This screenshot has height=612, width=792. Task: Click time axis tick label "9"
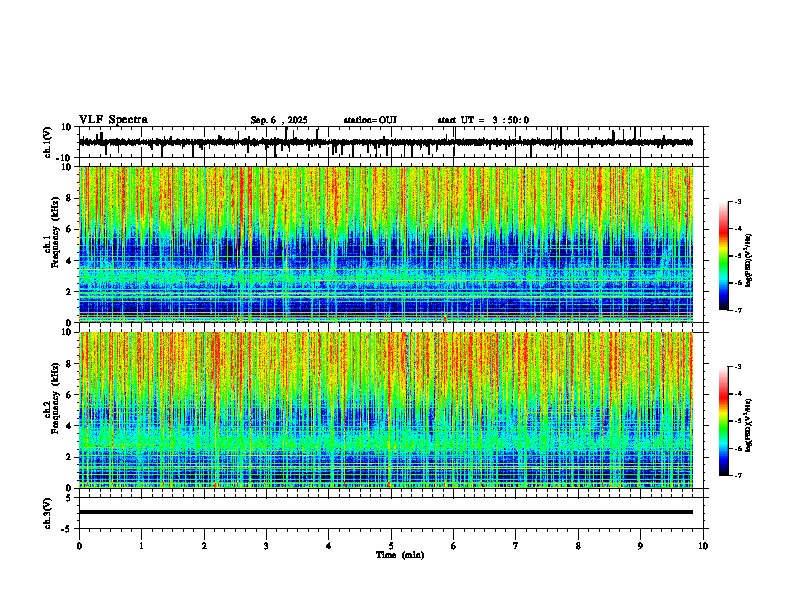point(640,546)
